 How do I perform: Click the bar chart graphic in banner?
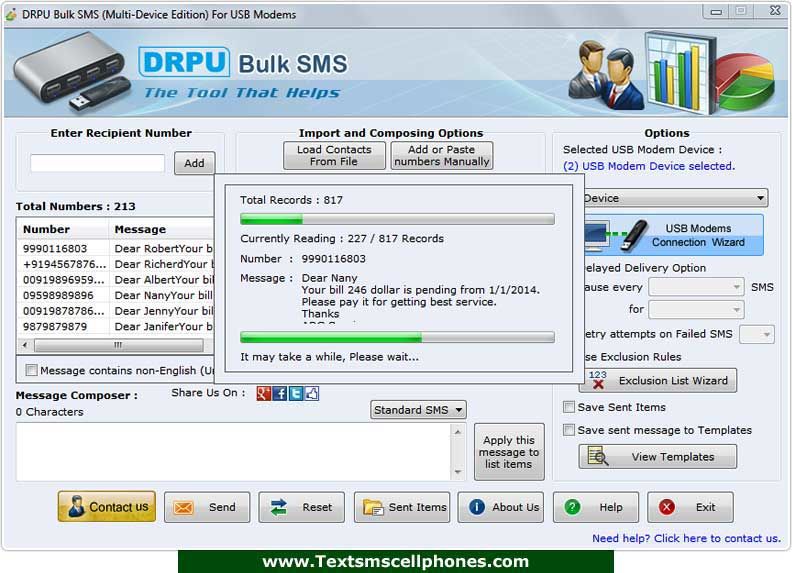coord(679,71)
